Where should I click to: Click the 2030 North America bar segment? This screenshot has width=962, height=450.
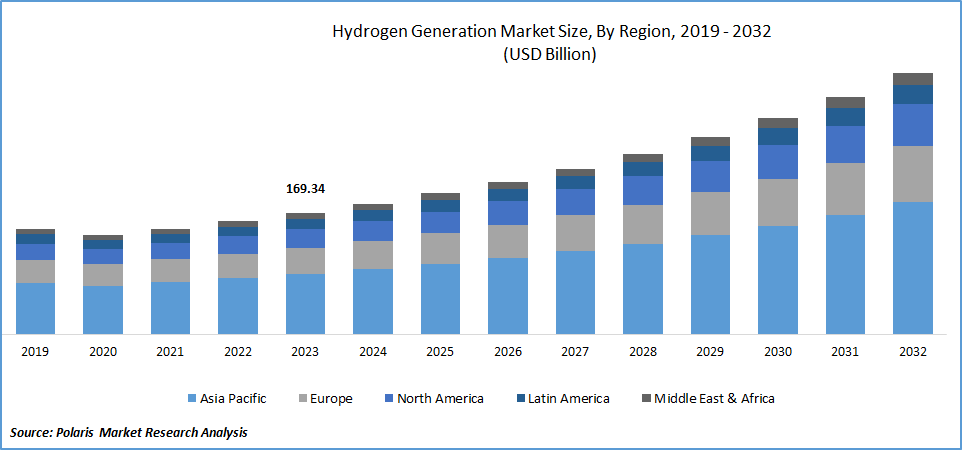778,162
